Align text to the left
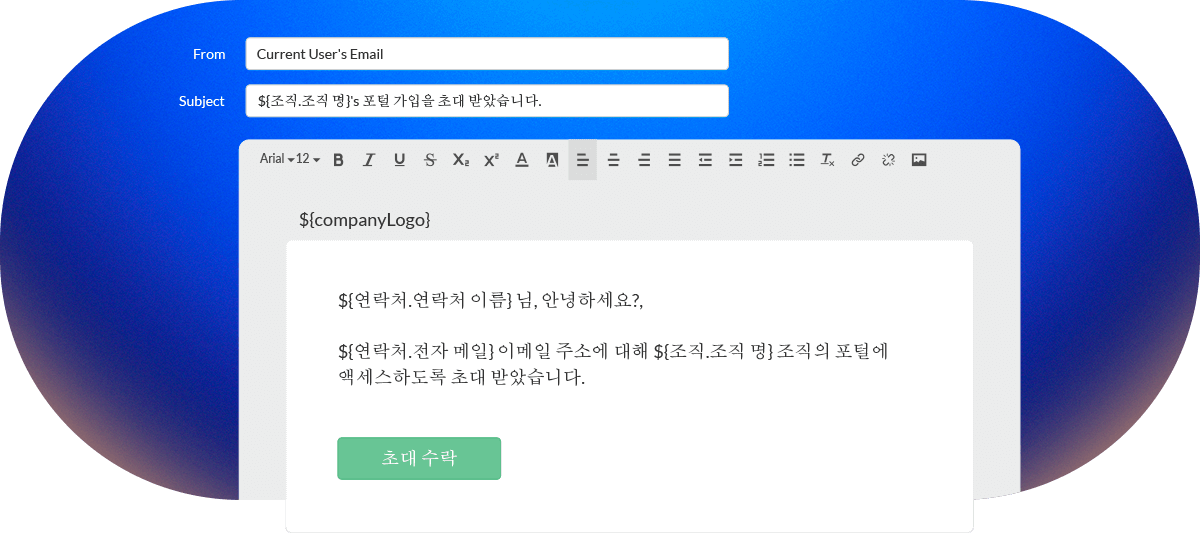The image size is (1200, 533). [x=583, y=160]
